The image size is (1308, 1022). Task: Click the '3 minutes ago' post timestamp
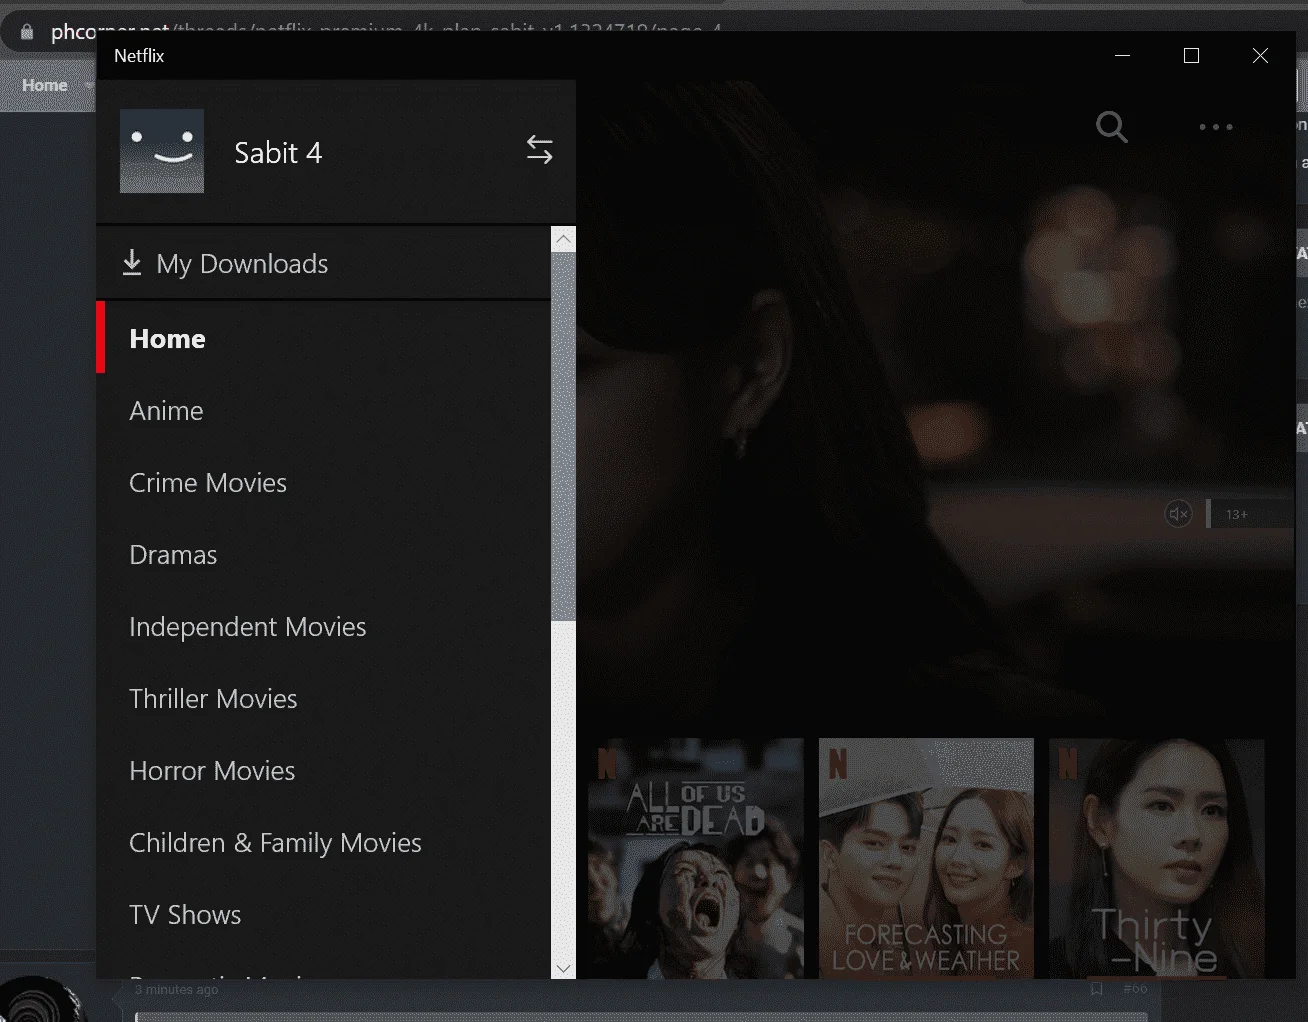point(177,989)
